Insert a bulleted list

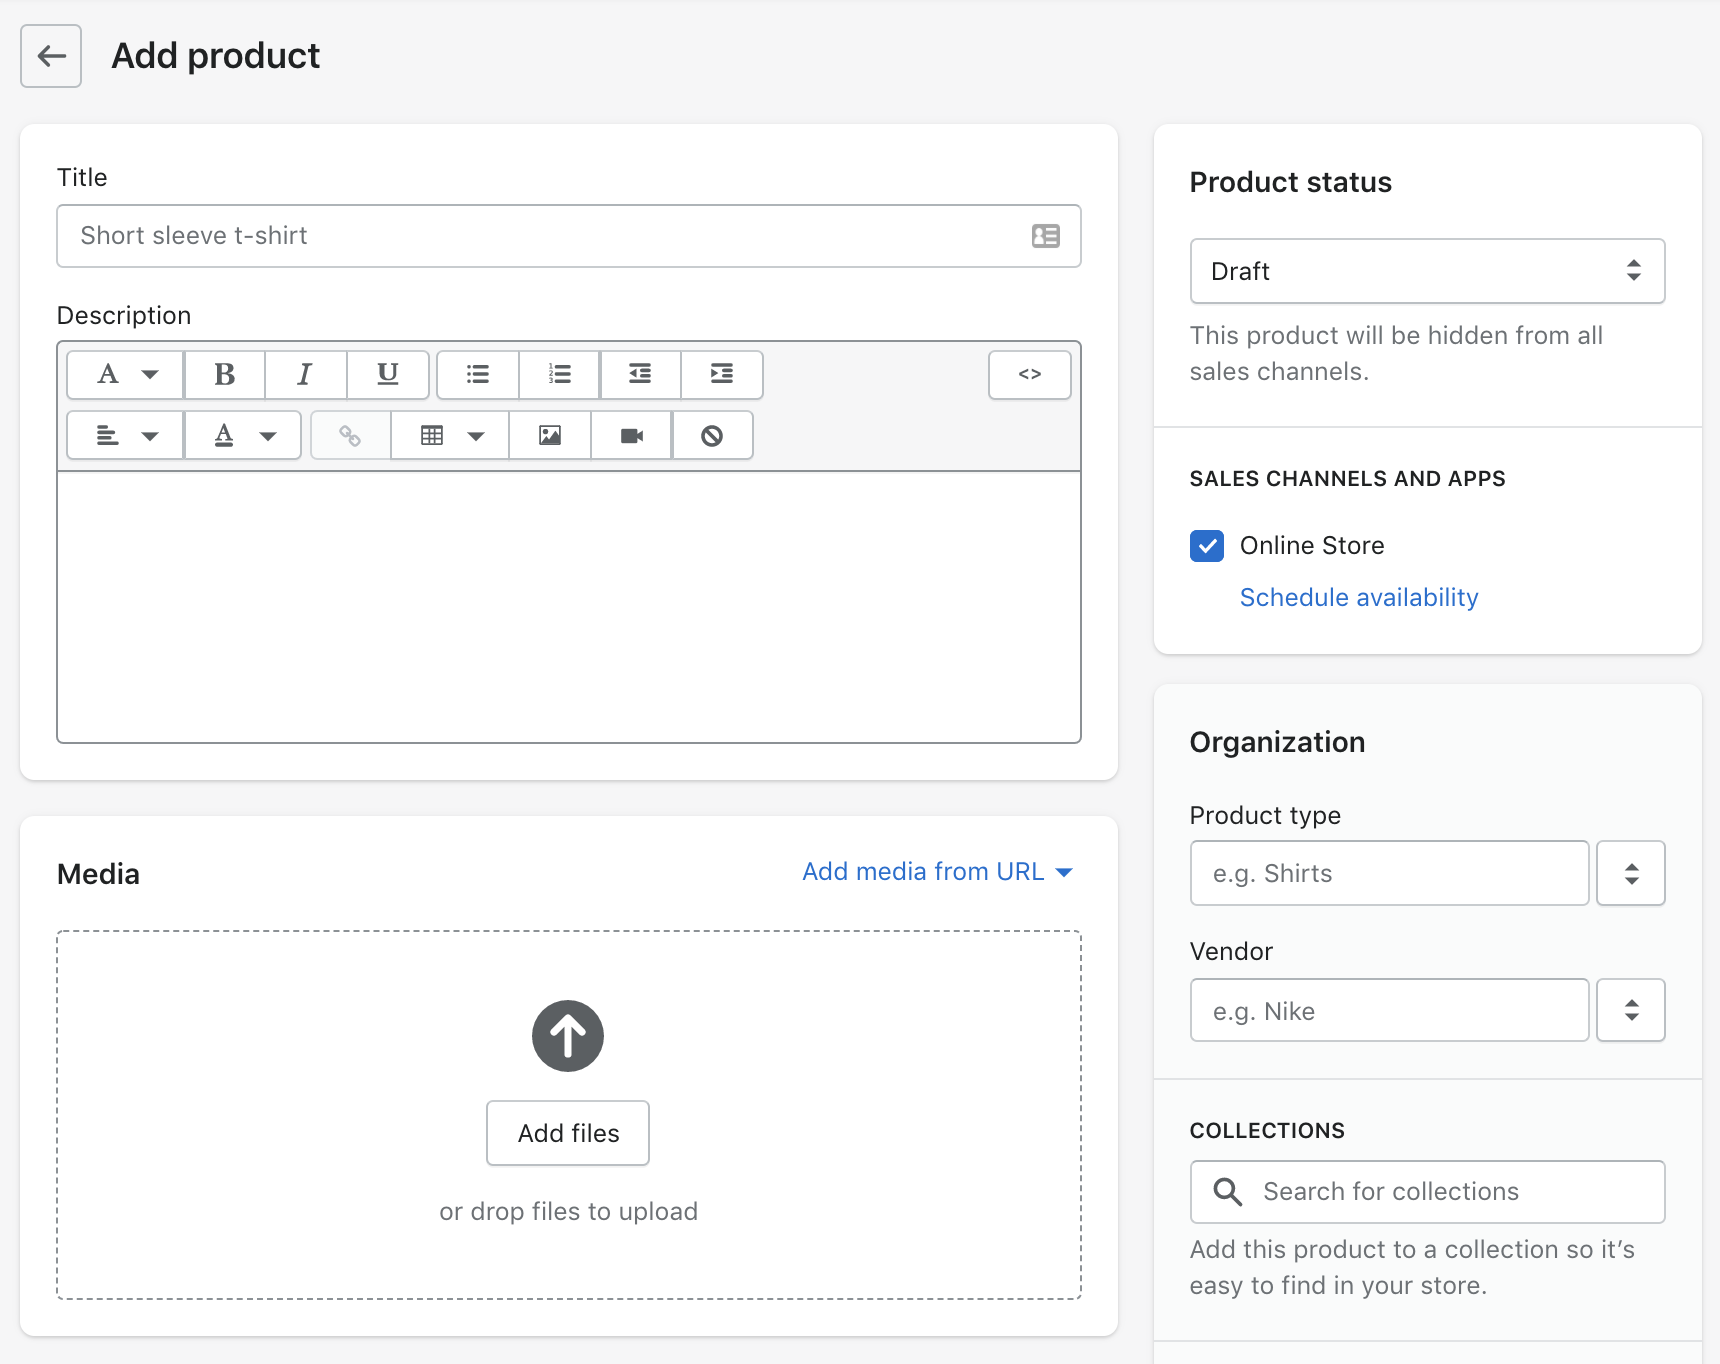coord(478,375)
